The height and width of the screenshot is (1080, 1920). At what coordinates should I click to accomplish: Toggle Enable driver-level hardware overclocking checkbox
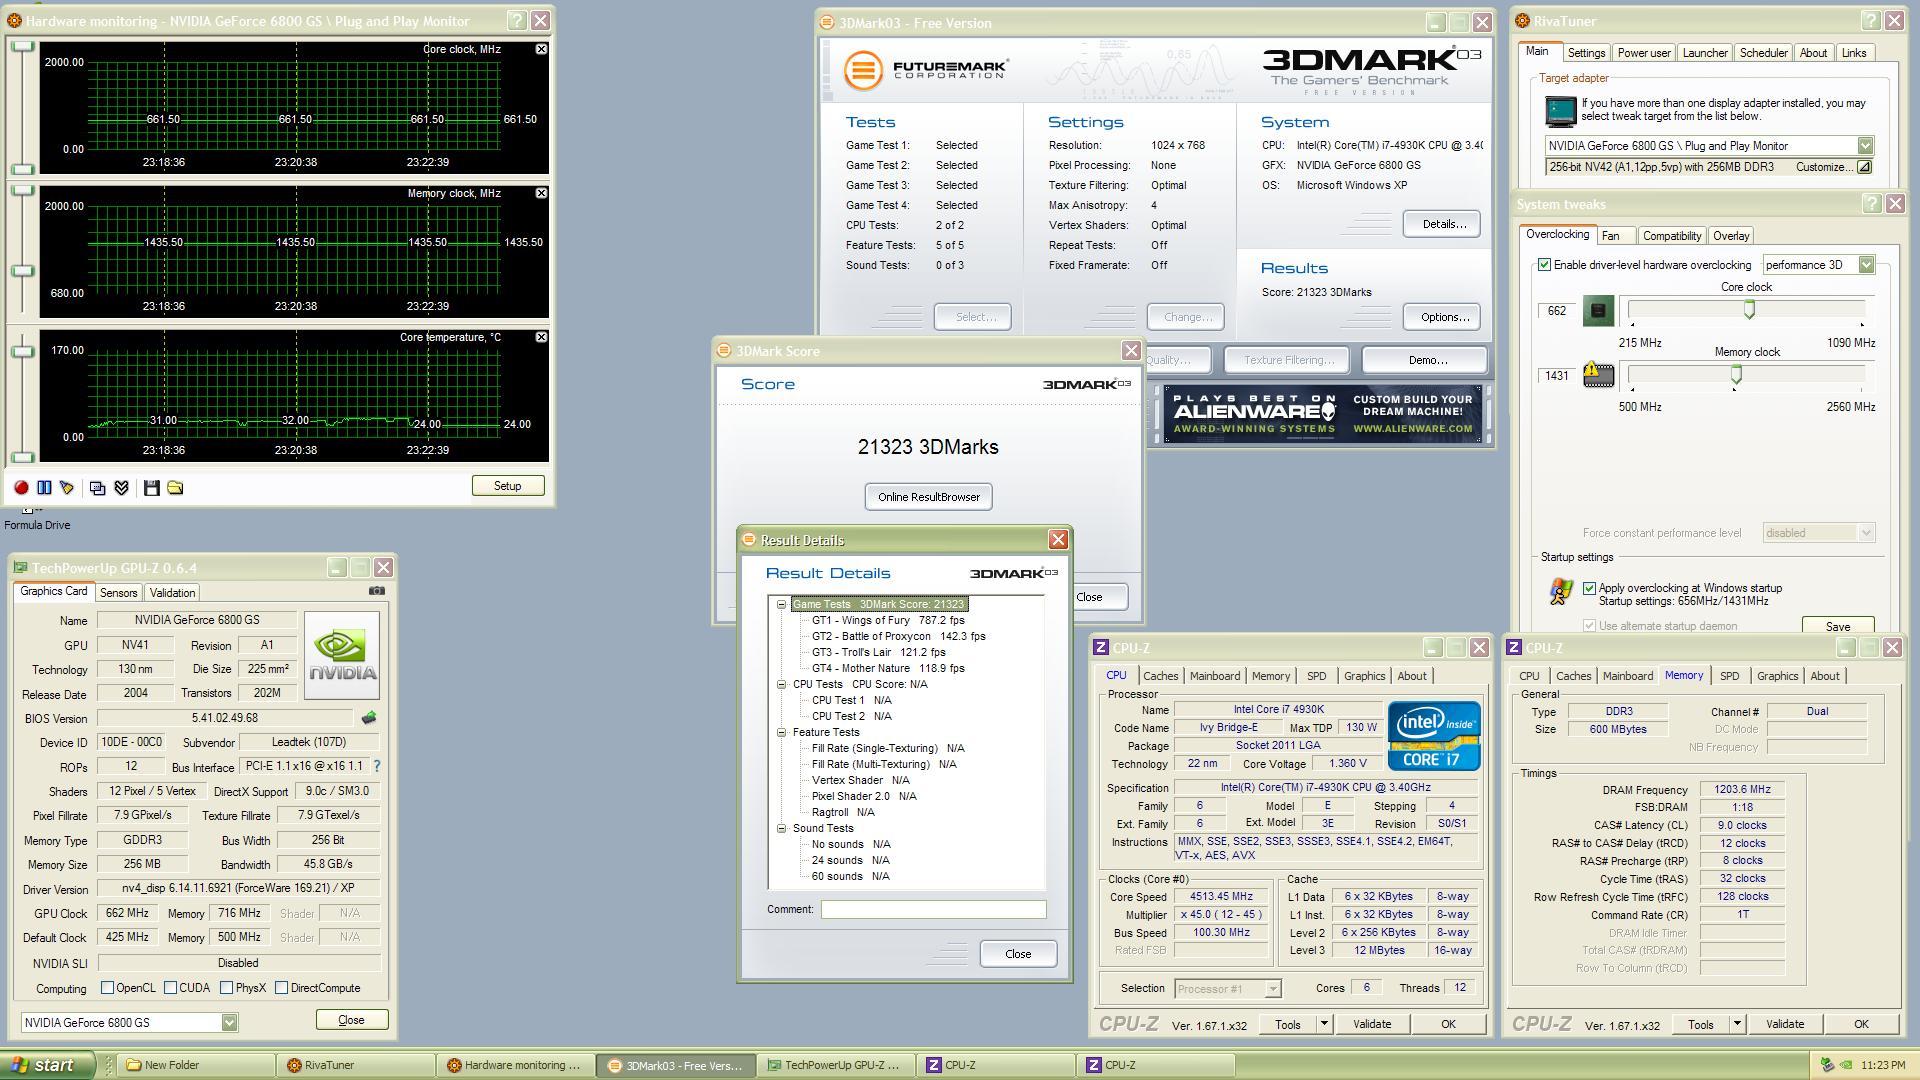point(1544,265)
